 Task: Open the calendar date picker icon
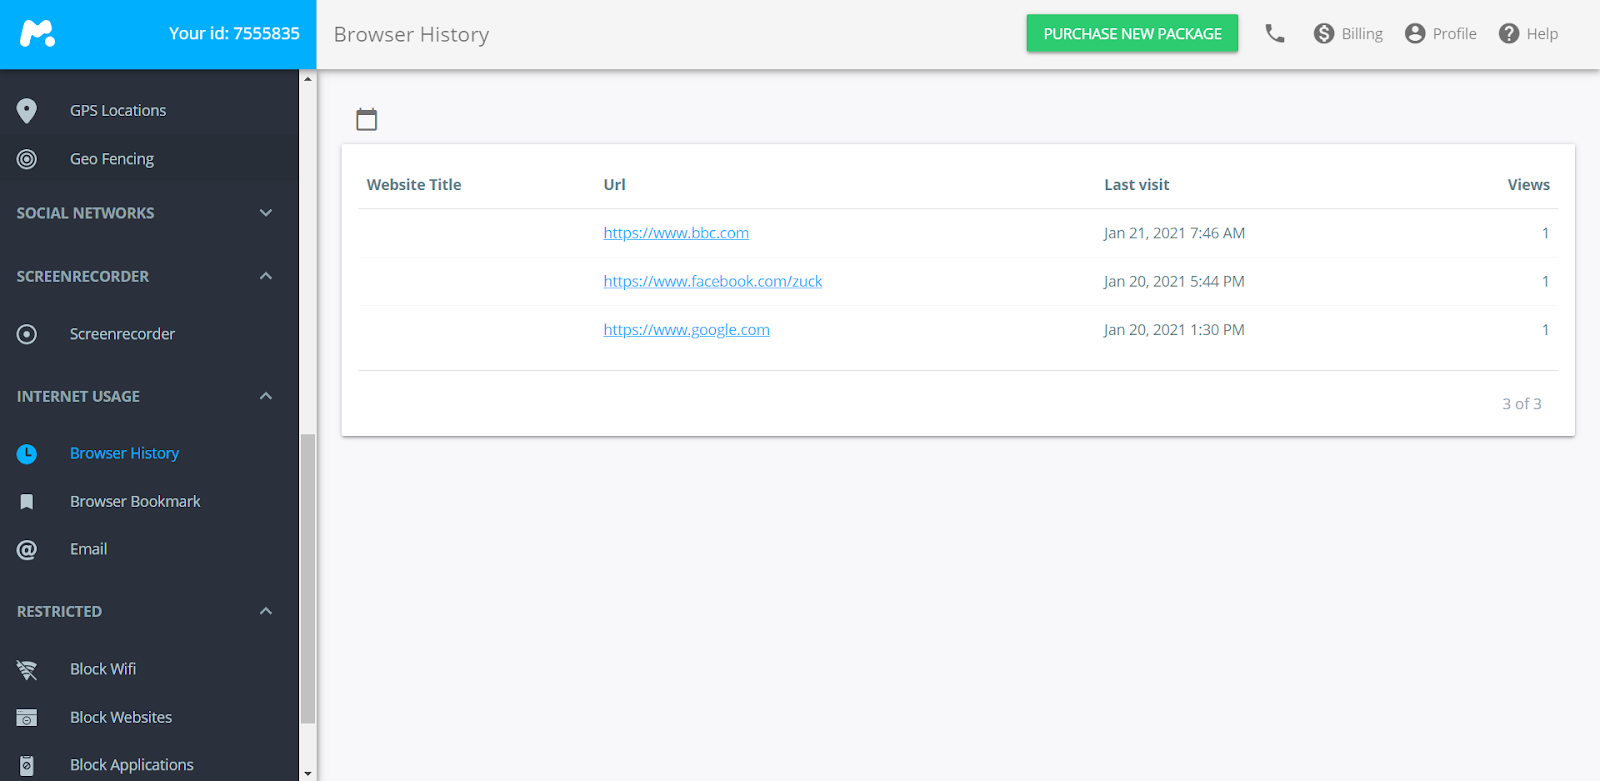point(367,119)
